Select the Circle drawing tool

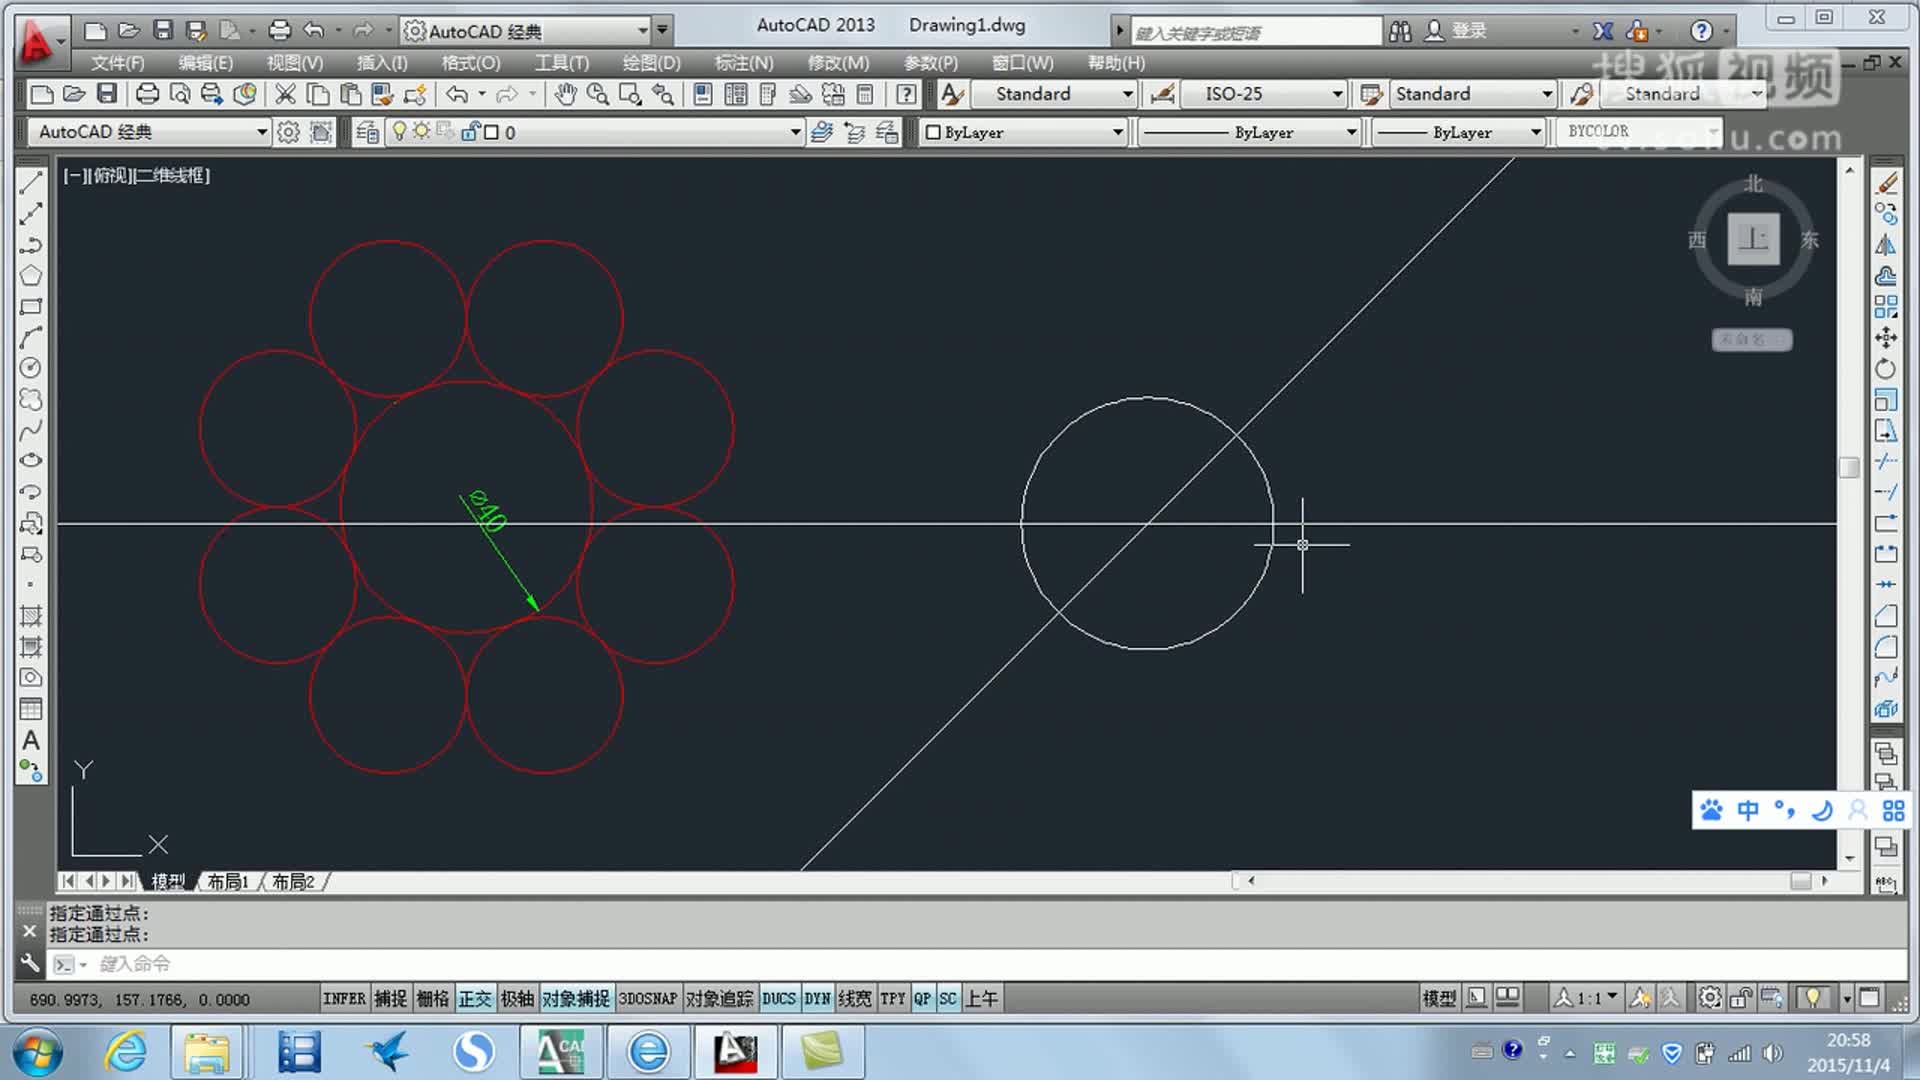(31, 368)
